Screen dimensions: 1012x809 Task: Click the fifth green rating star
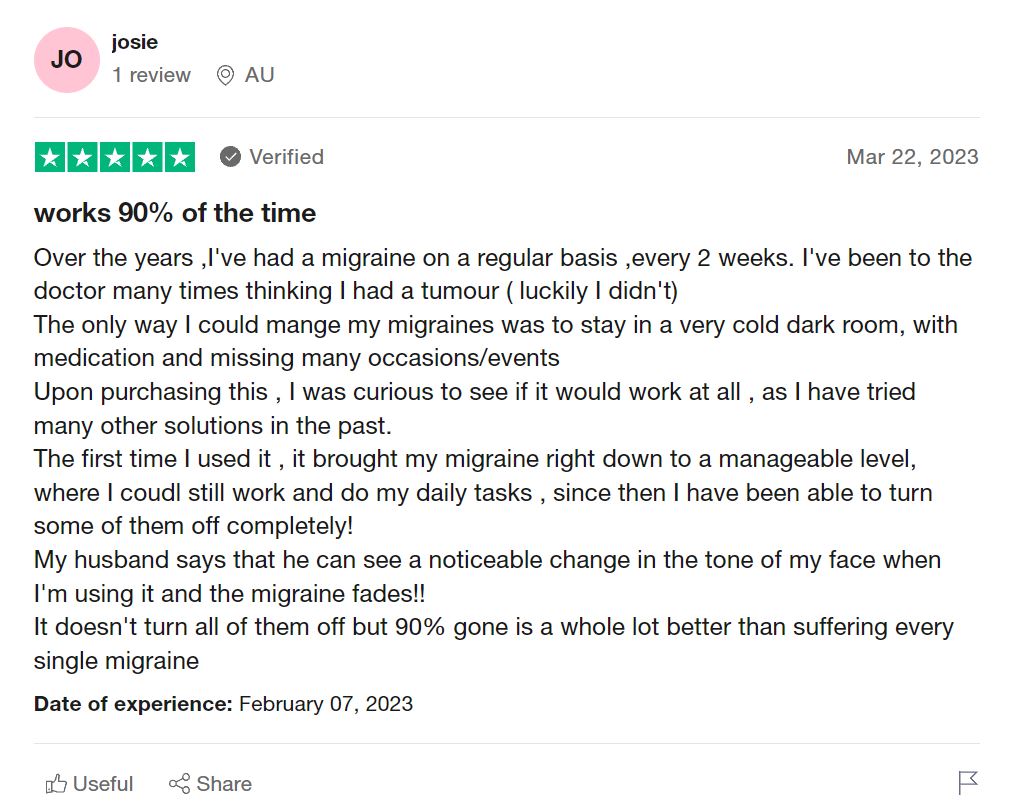pos(179,157)
